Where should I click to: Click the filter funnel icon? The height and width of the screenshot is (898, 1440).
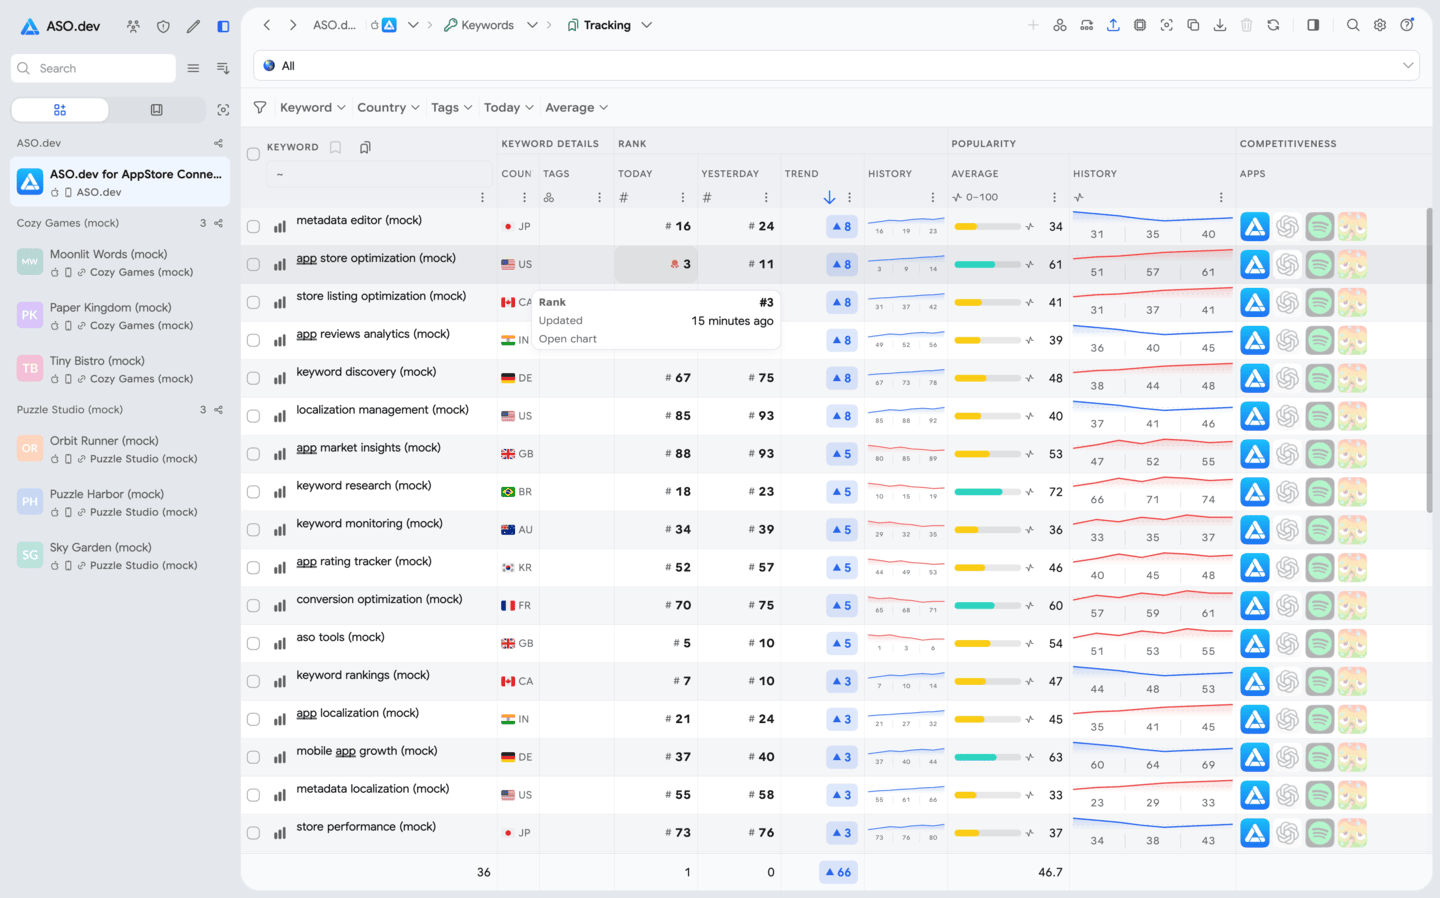click(260, 107)
